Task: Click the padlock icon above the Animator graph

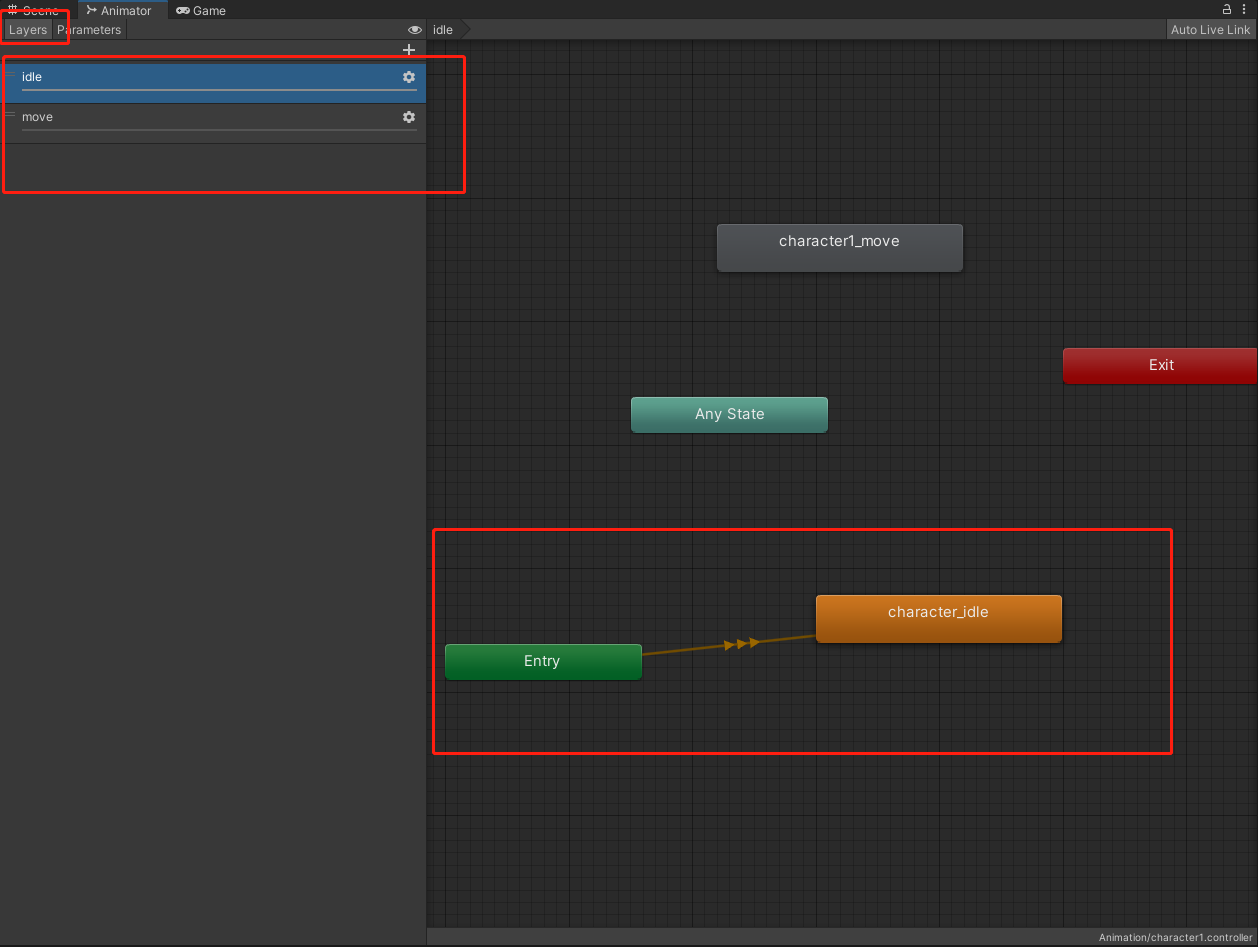Action: (x=1226, y=9)
